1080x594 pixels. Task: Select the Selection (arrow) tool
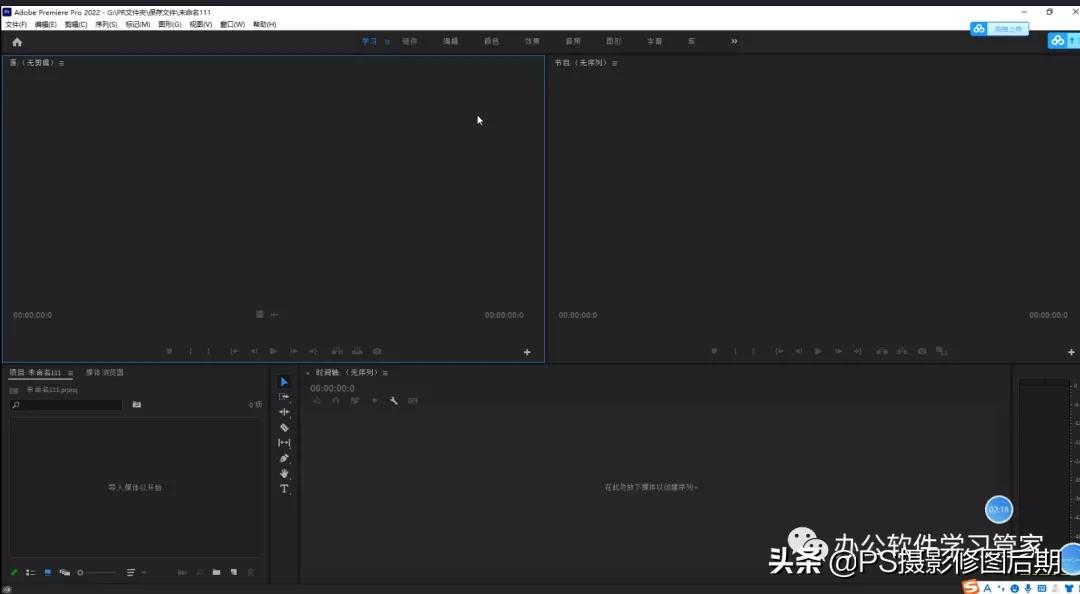[284, 382]
